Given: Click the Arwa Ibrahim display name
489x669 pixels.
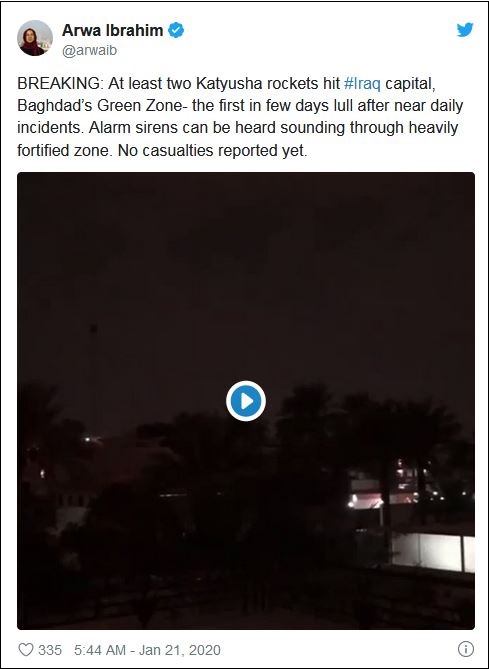Looking at the screenshot, I should [x=113, y=30].
